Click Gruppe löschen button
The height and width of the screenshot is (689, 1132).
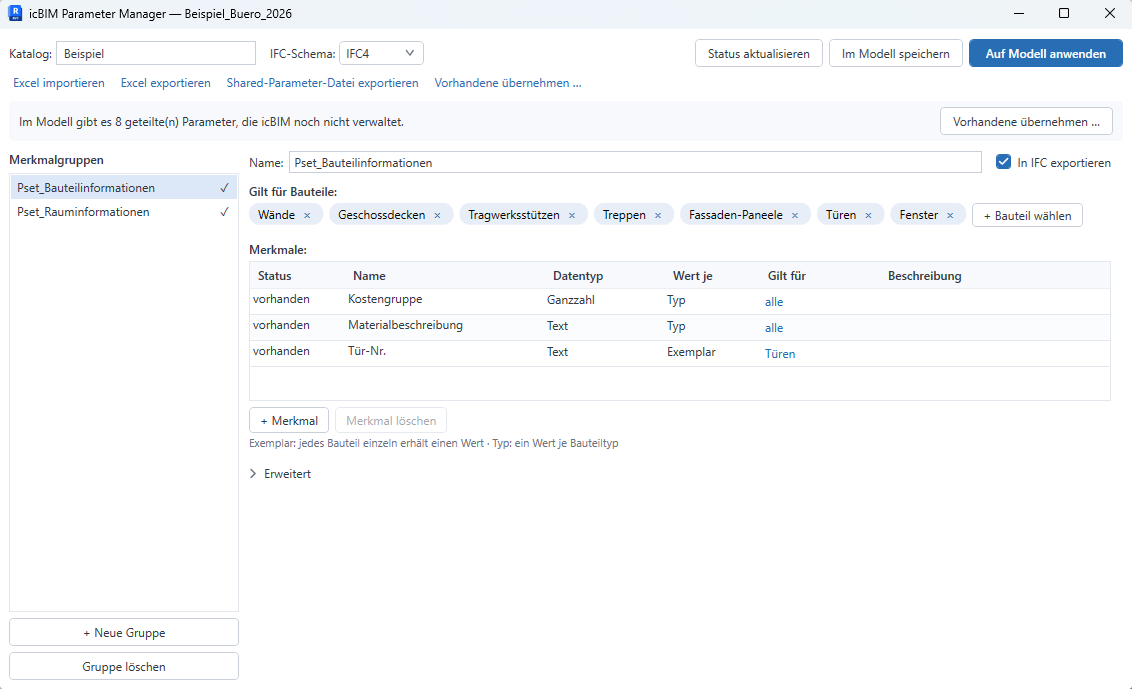tap(123, 667)
